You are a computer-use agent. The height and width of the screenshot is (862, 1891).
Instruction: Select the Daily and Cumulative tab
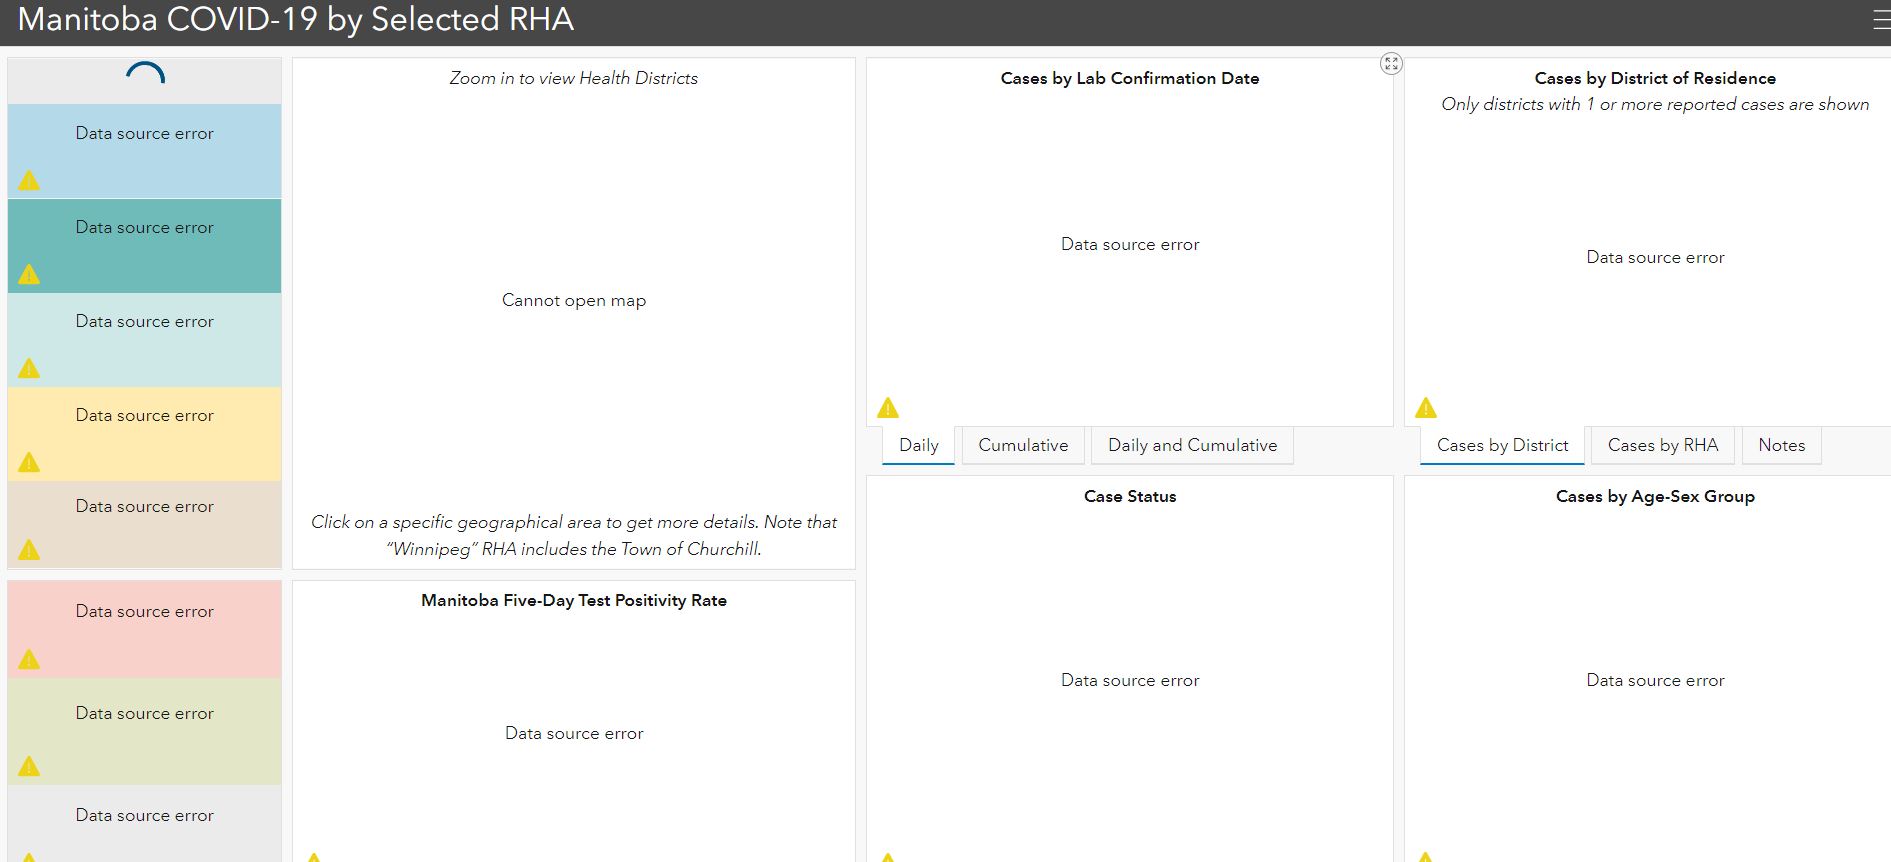1192,446
